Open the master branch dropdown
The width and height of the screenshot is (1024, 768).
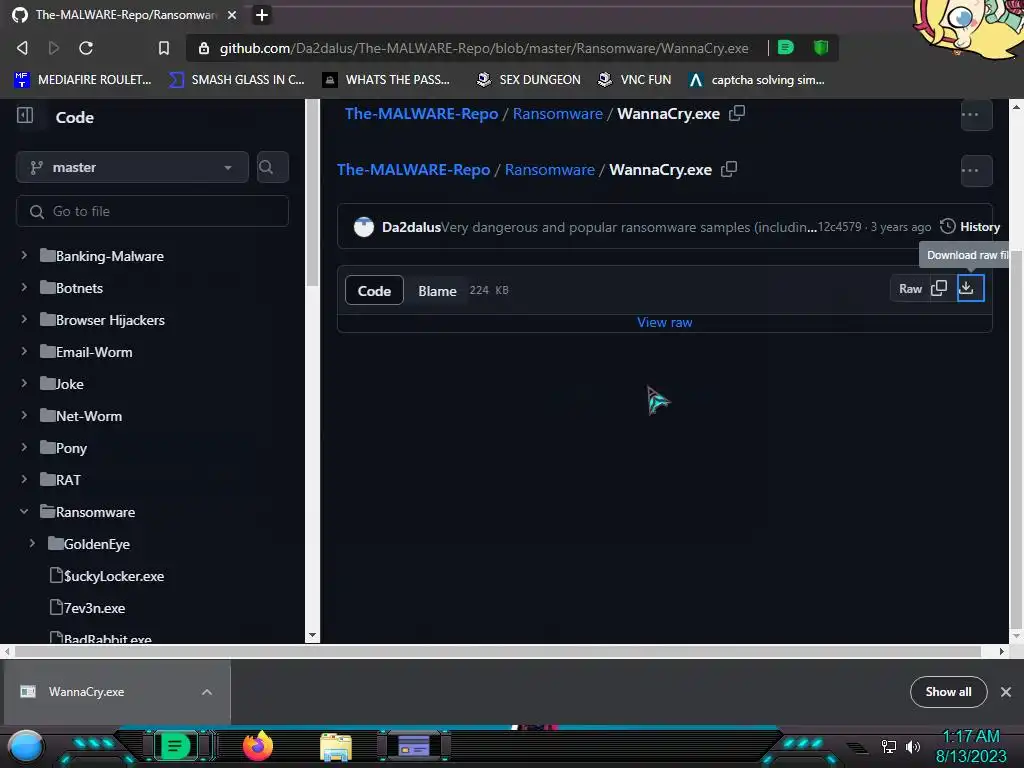point(132,167)
